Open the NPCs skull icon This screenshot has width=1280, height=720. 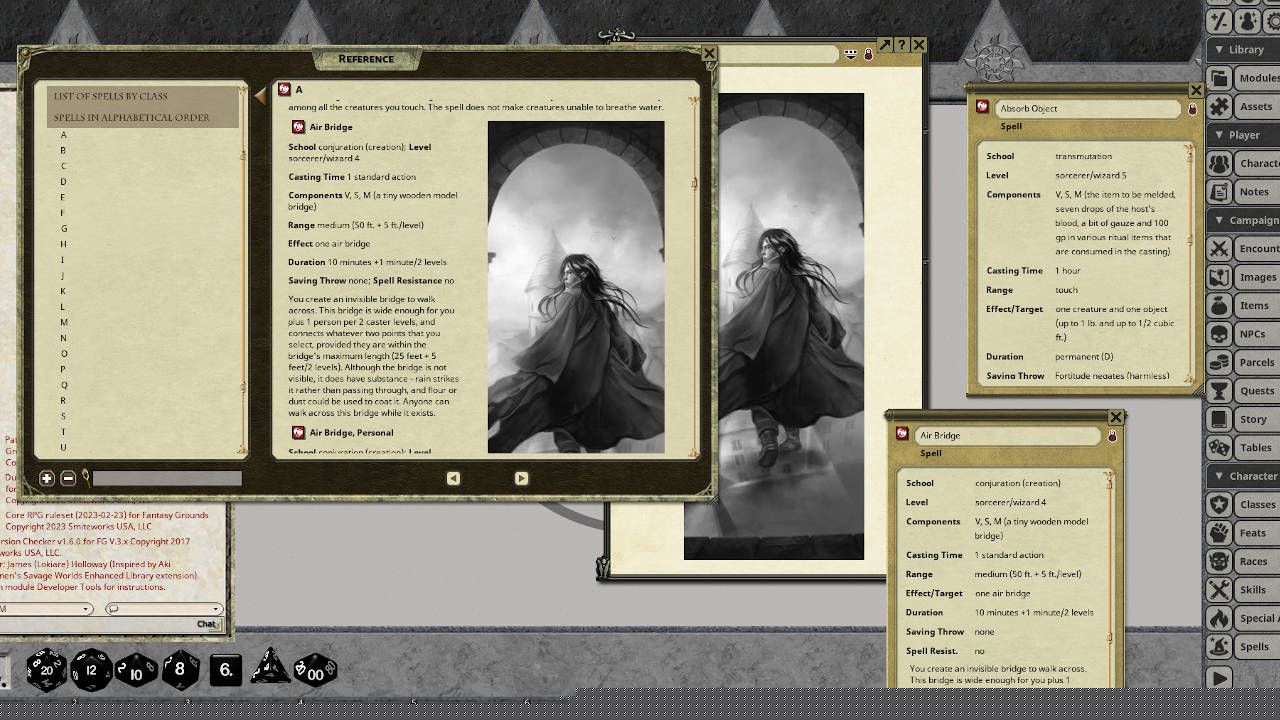(x=1219, y=334)
